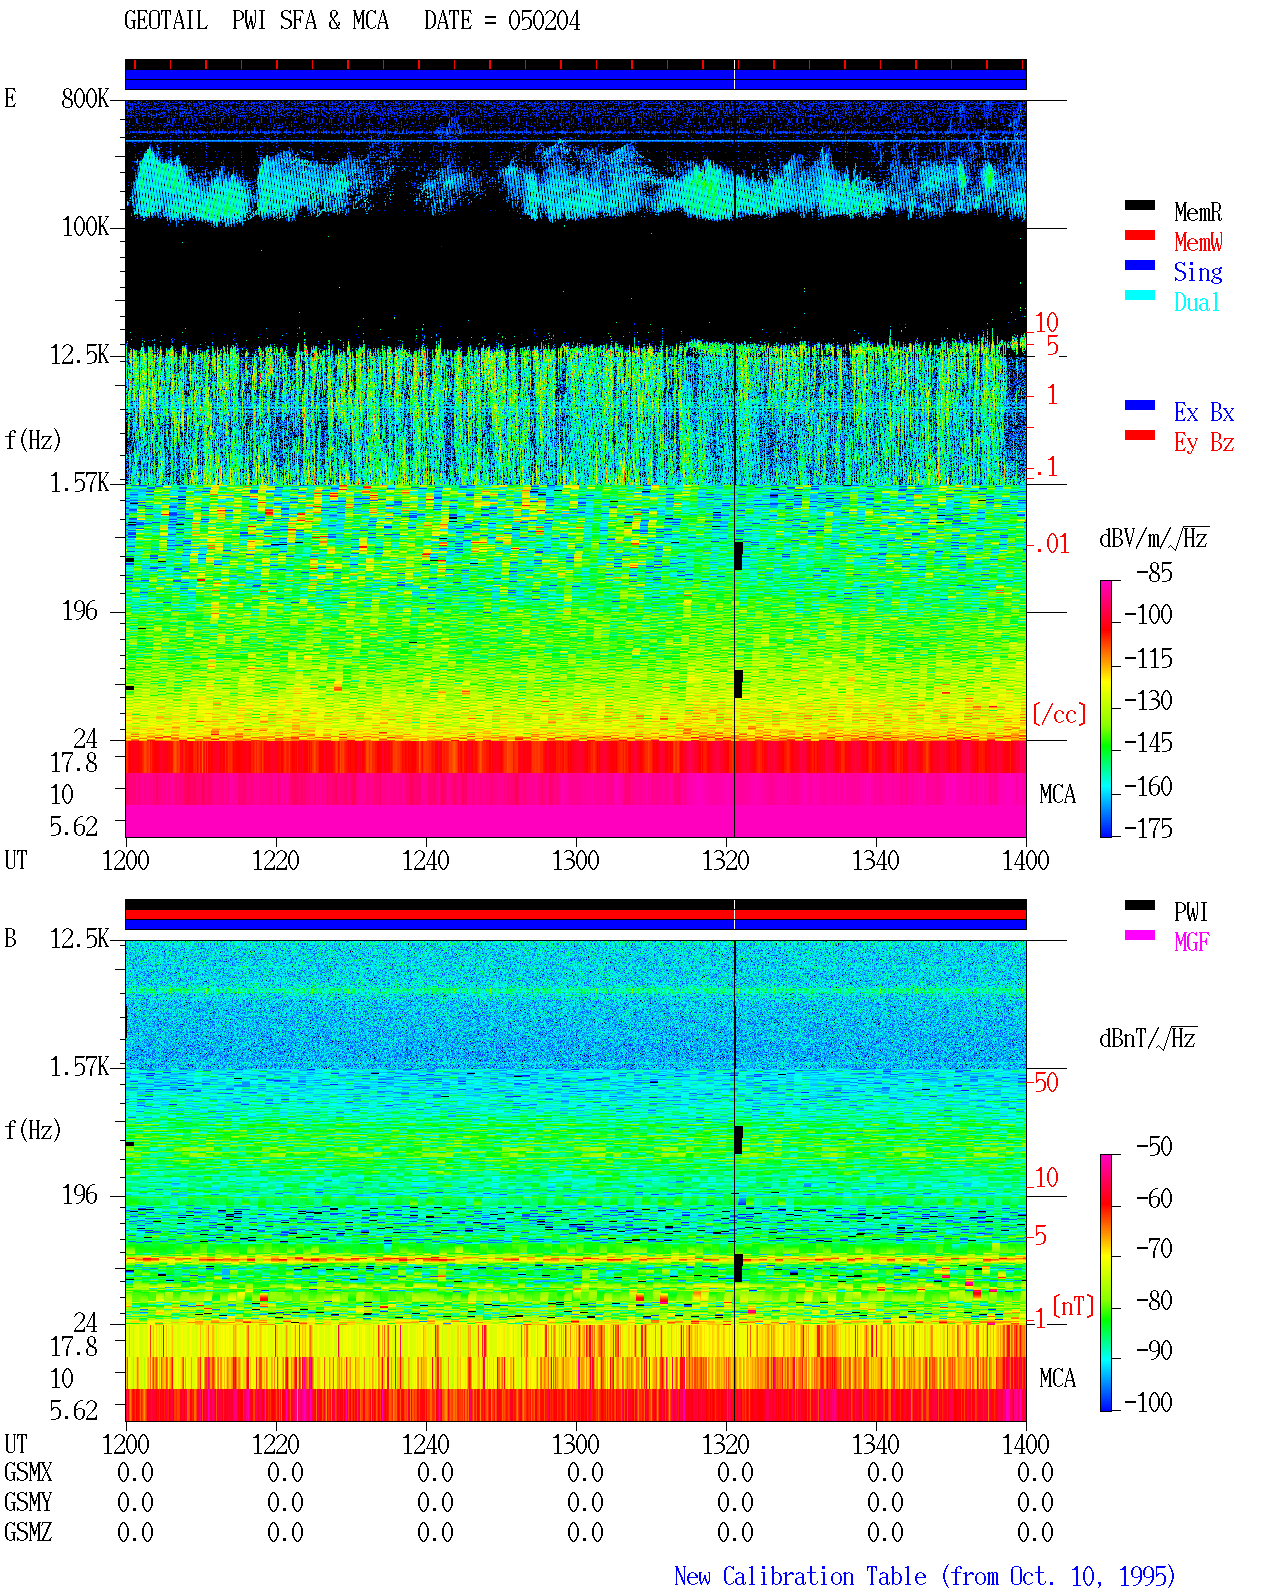1280x1593 pixels.
Task: Click the 'f(Hz)' axis label of B panel
Action: tap(33, 1130)
